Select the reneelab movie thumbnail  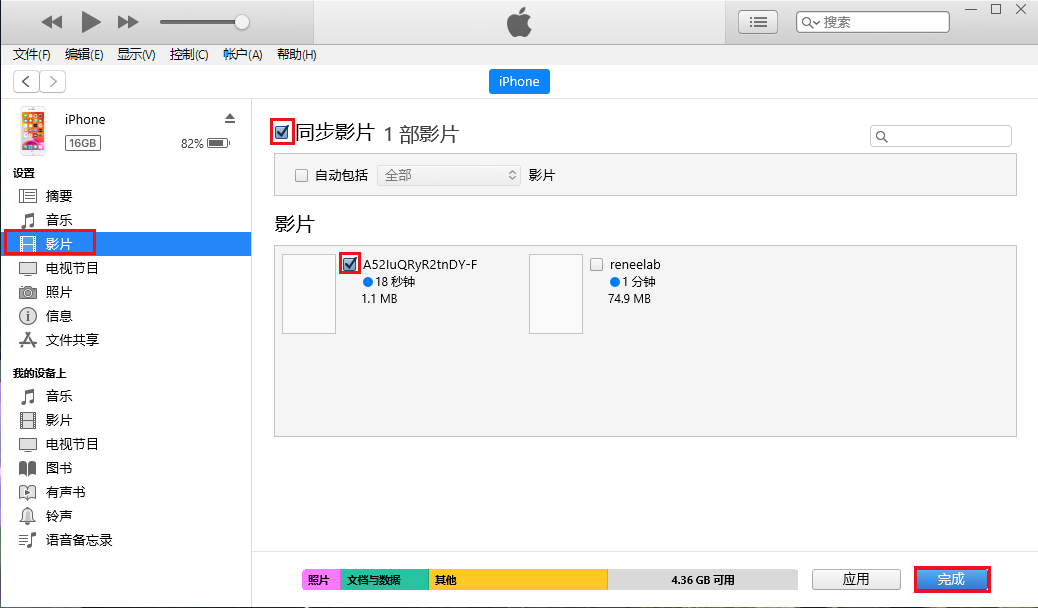tap(556, 294)
